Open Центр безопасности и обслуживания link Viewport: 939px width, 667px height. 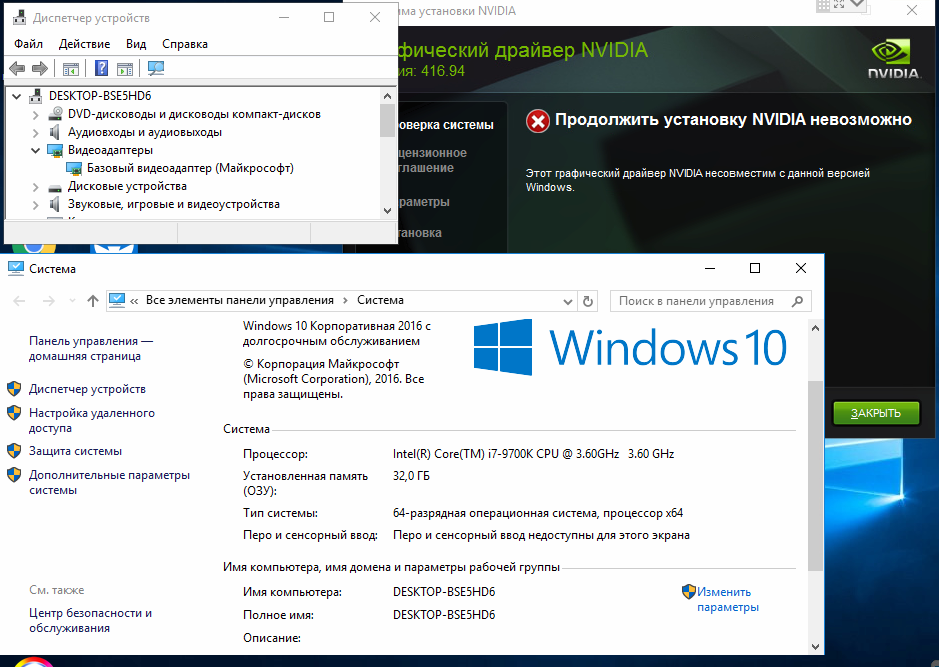(90, 620)
